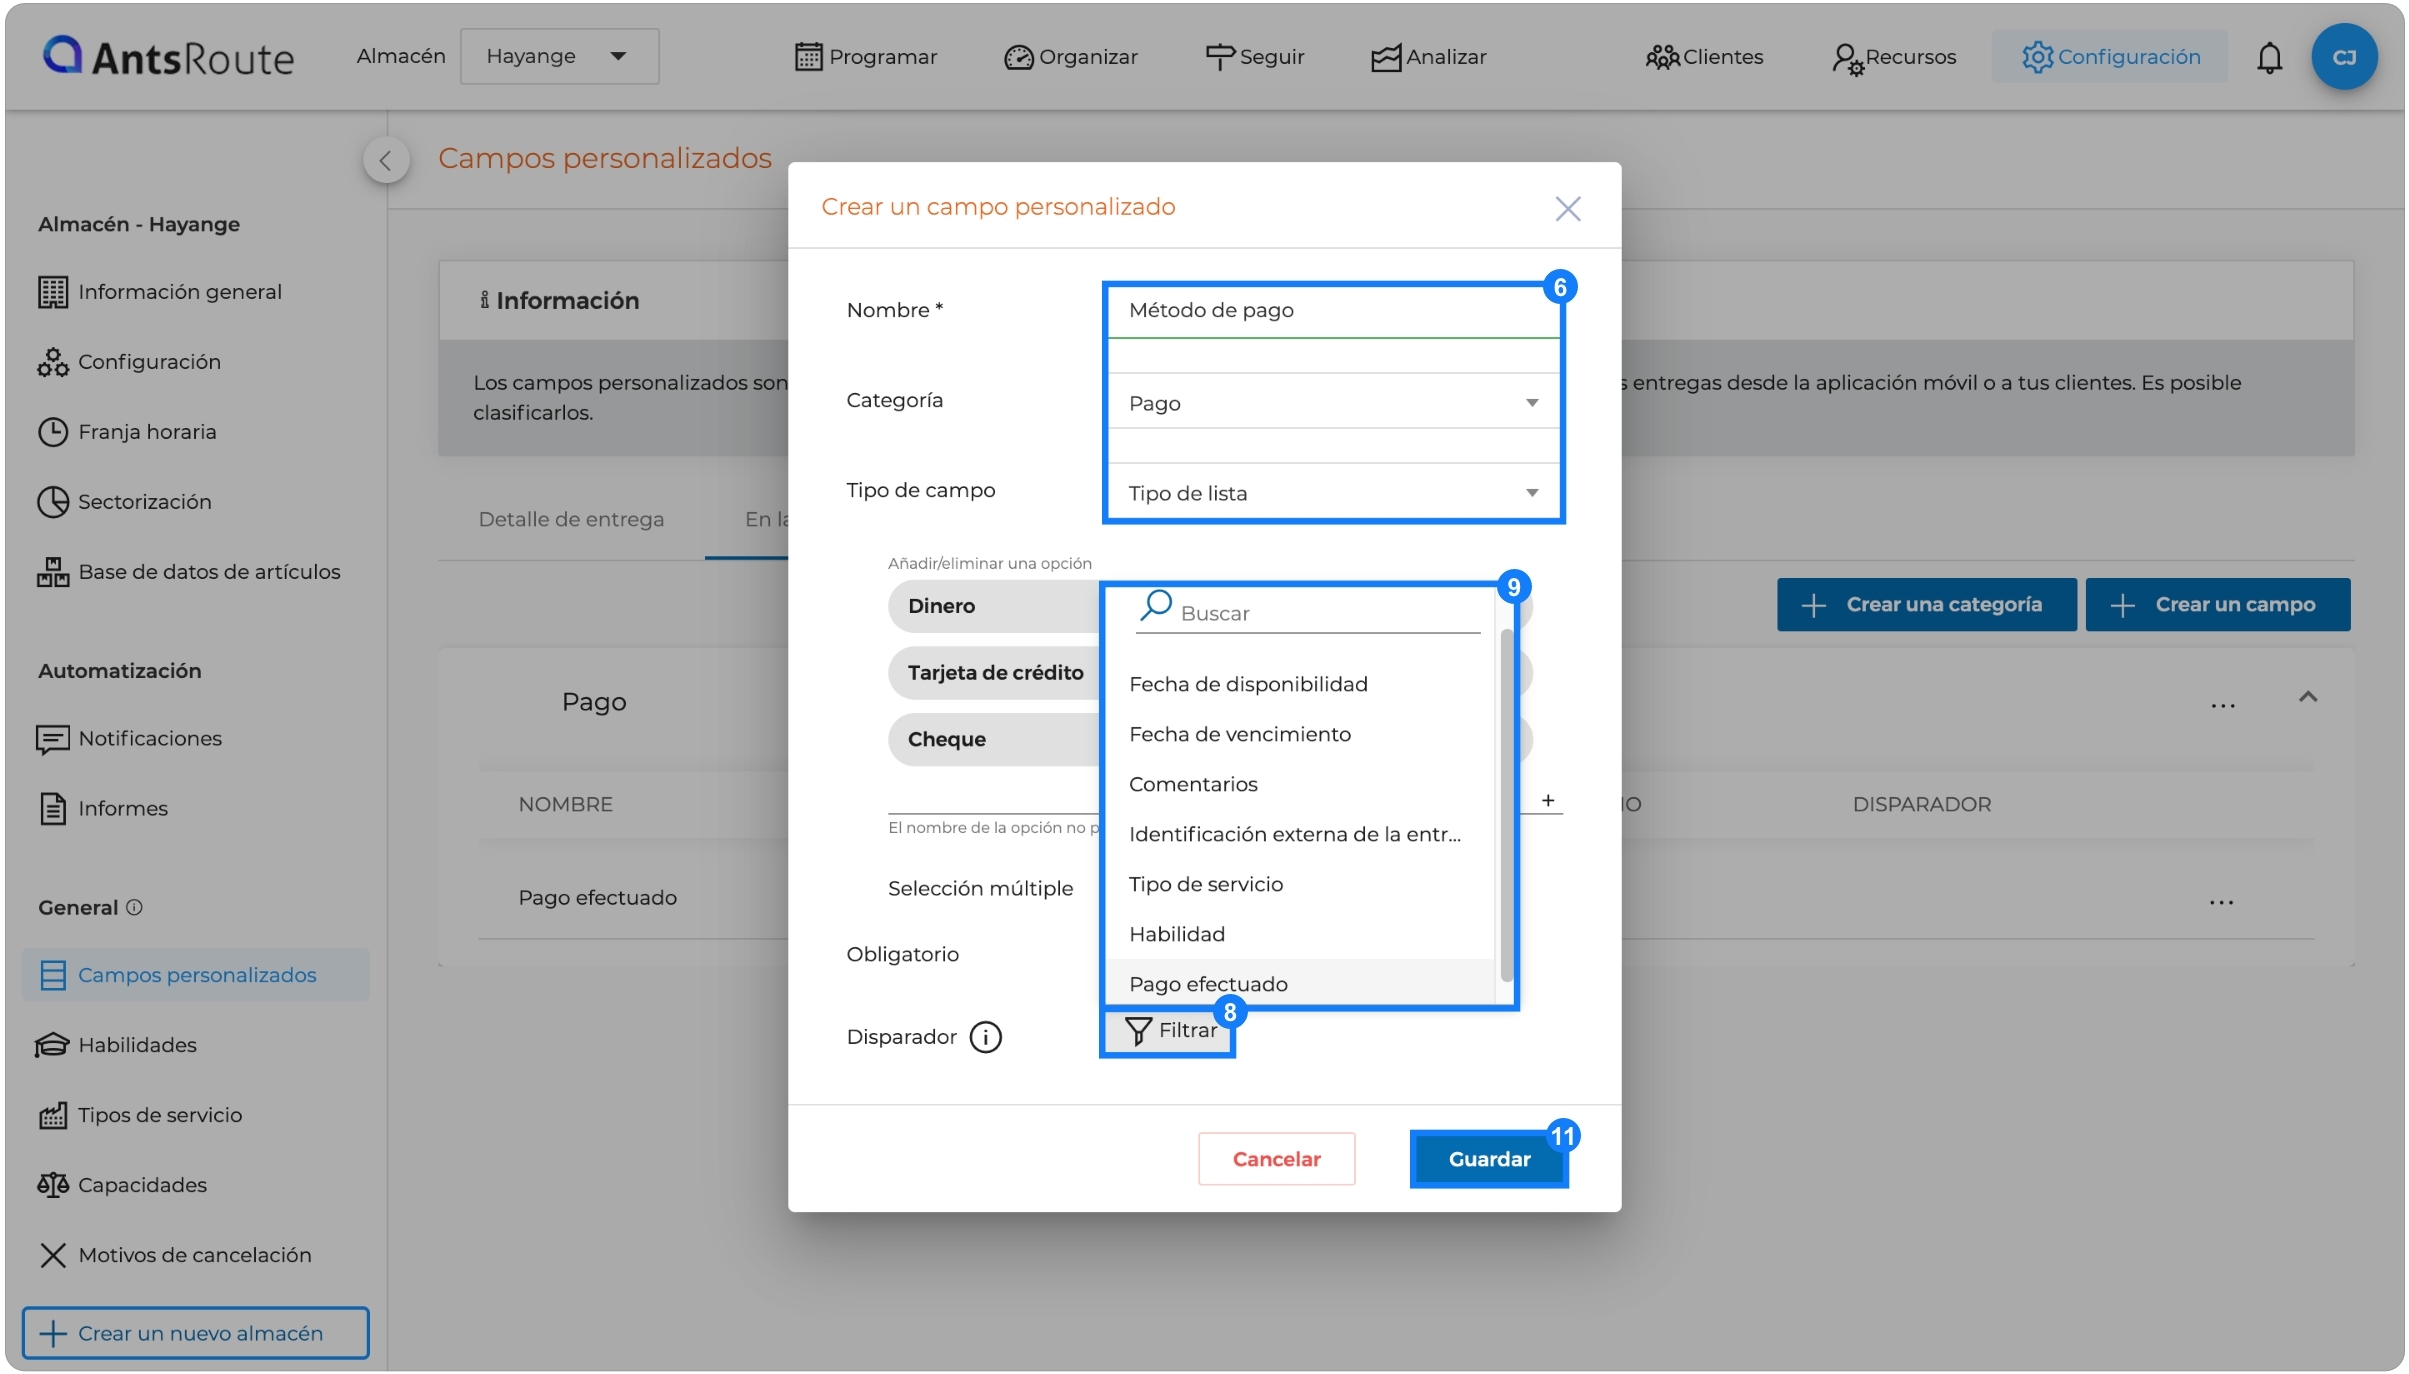
Task: Go to the Programar menu
Action: [866, 57]
